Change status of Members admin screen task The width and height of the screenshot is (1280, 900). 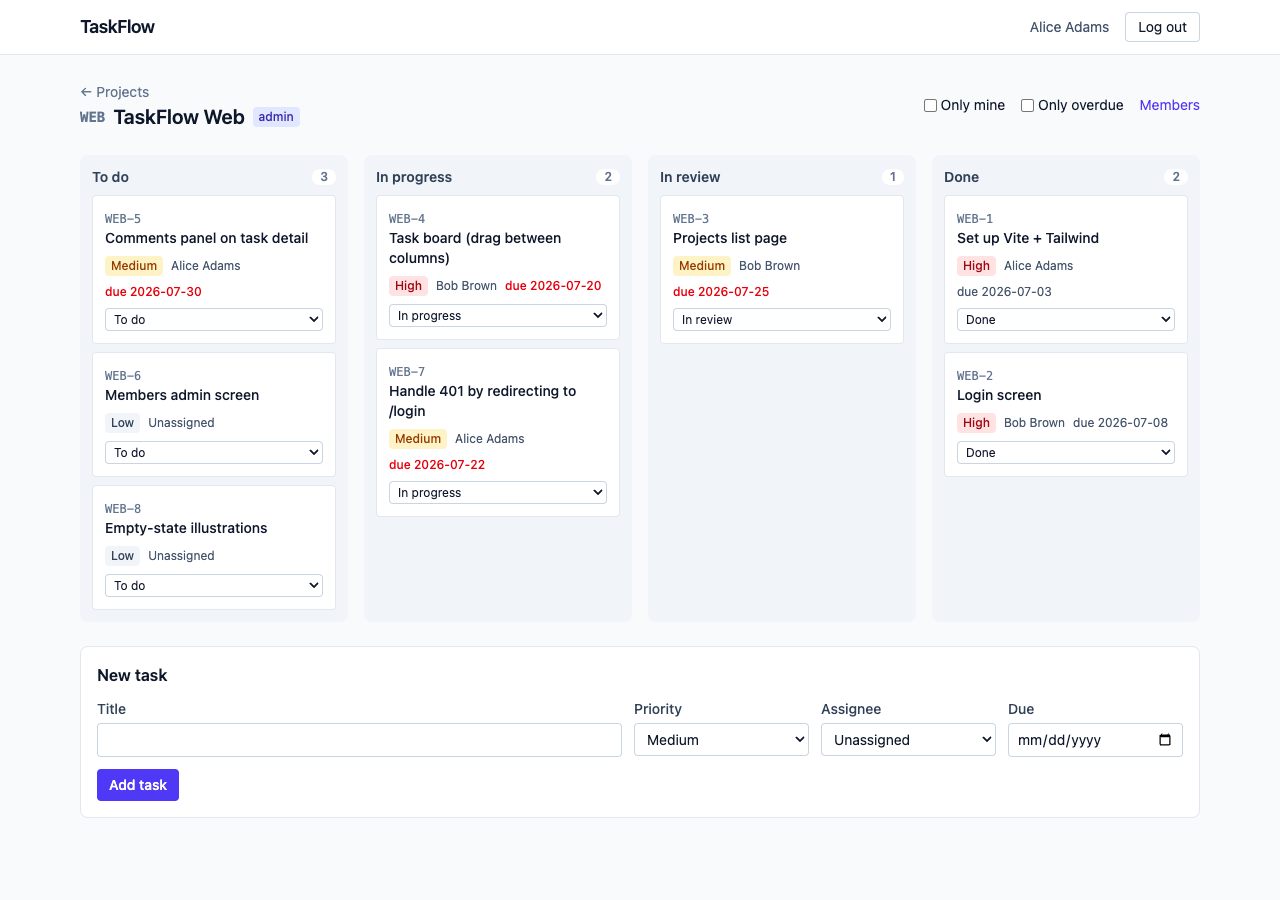(x=214, y=453)
